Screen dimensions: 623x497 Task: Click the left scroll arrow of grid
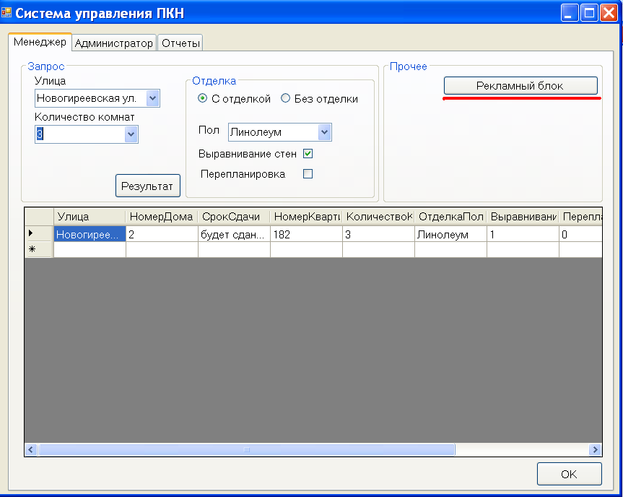tap(31, 450)
